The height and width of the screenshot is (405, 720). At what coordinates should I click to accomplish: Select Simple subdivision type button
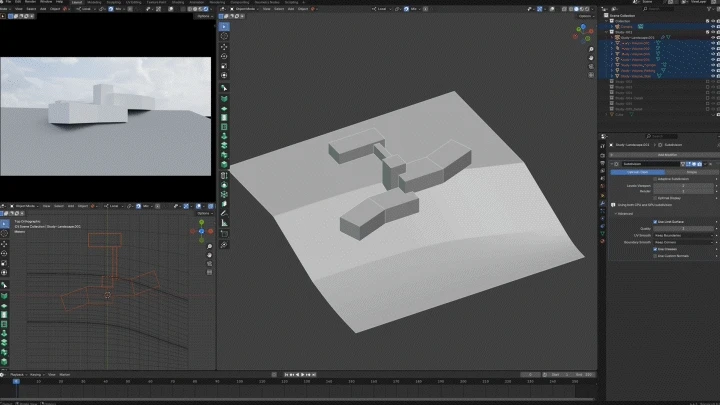coord(692,172)
